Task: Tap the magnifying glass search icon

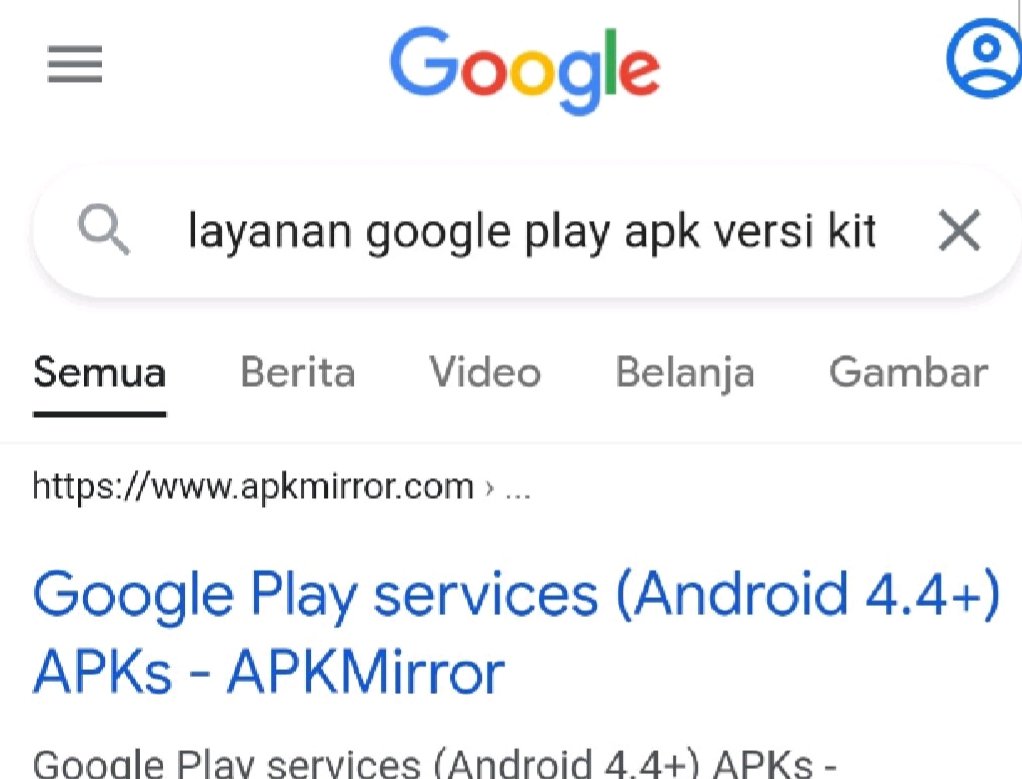Action: coord(104,229)
